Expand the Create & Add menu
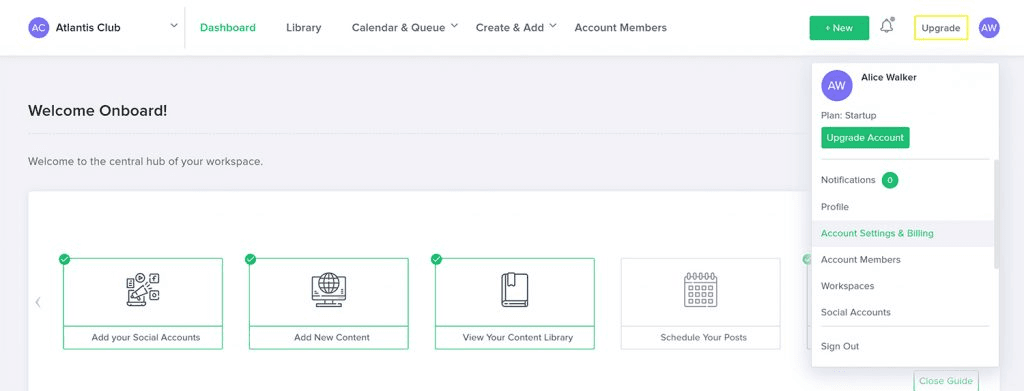Image resolution: width=1024 pixels, height=391 pixels. 516,27
